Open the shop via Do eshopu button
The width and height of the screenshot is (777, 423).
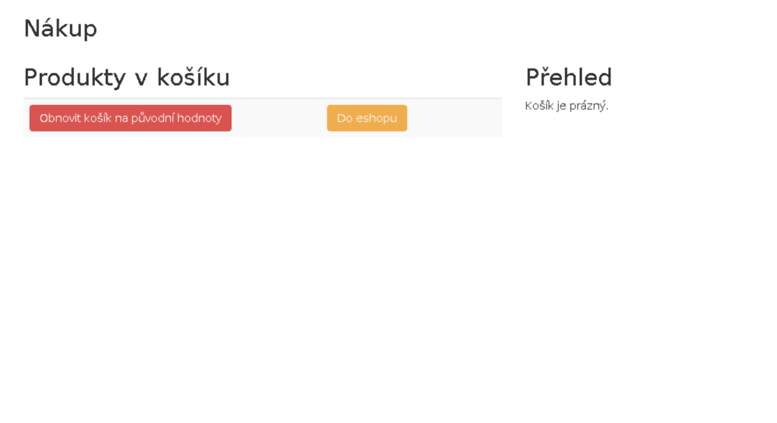point(367,118)
